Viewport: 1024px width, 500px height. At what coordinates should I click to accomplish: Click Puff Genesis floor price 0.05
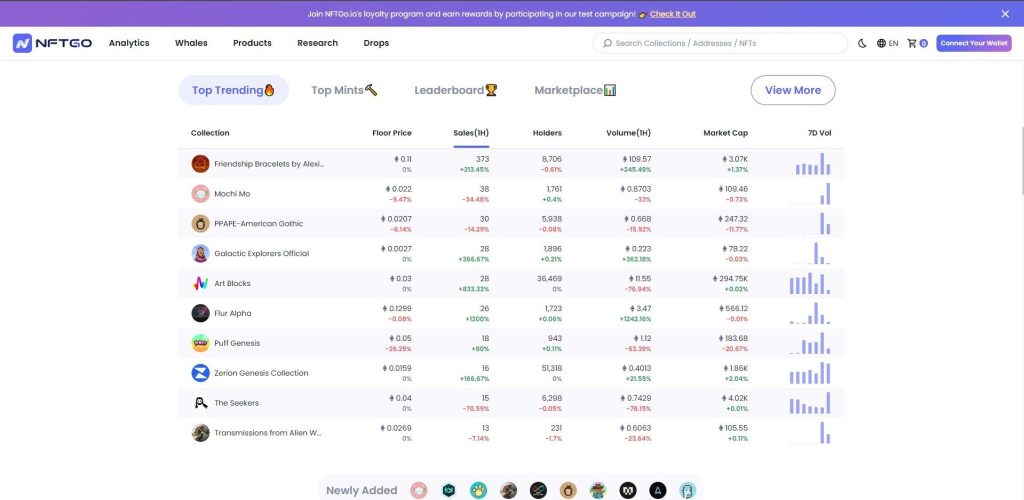(402, 338)
